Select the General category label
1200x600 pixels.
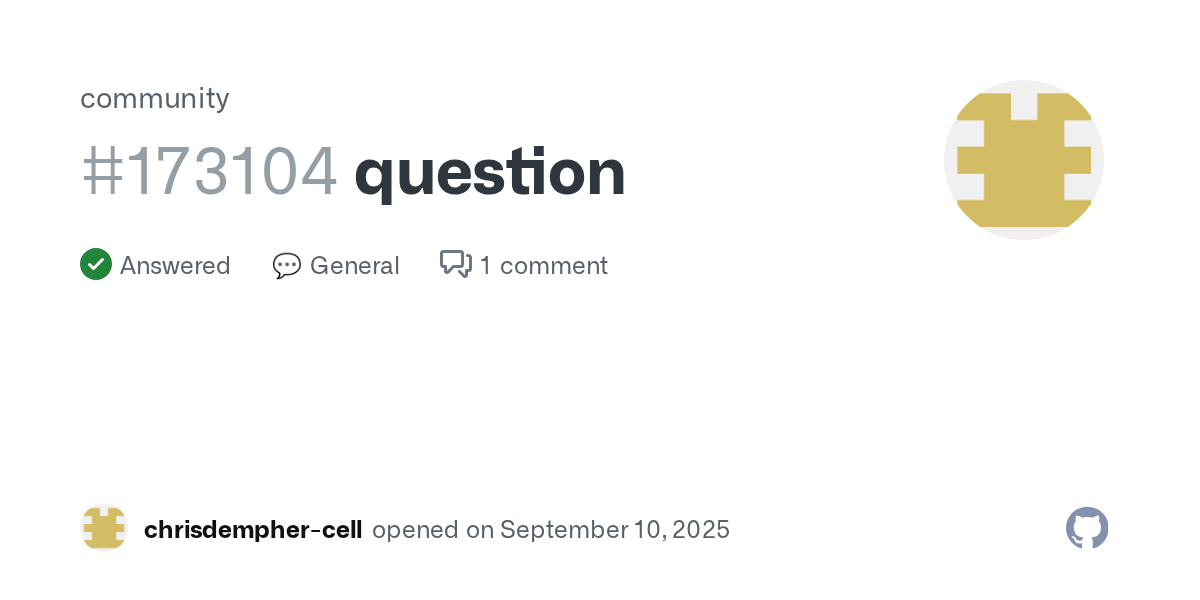[355, 266]
